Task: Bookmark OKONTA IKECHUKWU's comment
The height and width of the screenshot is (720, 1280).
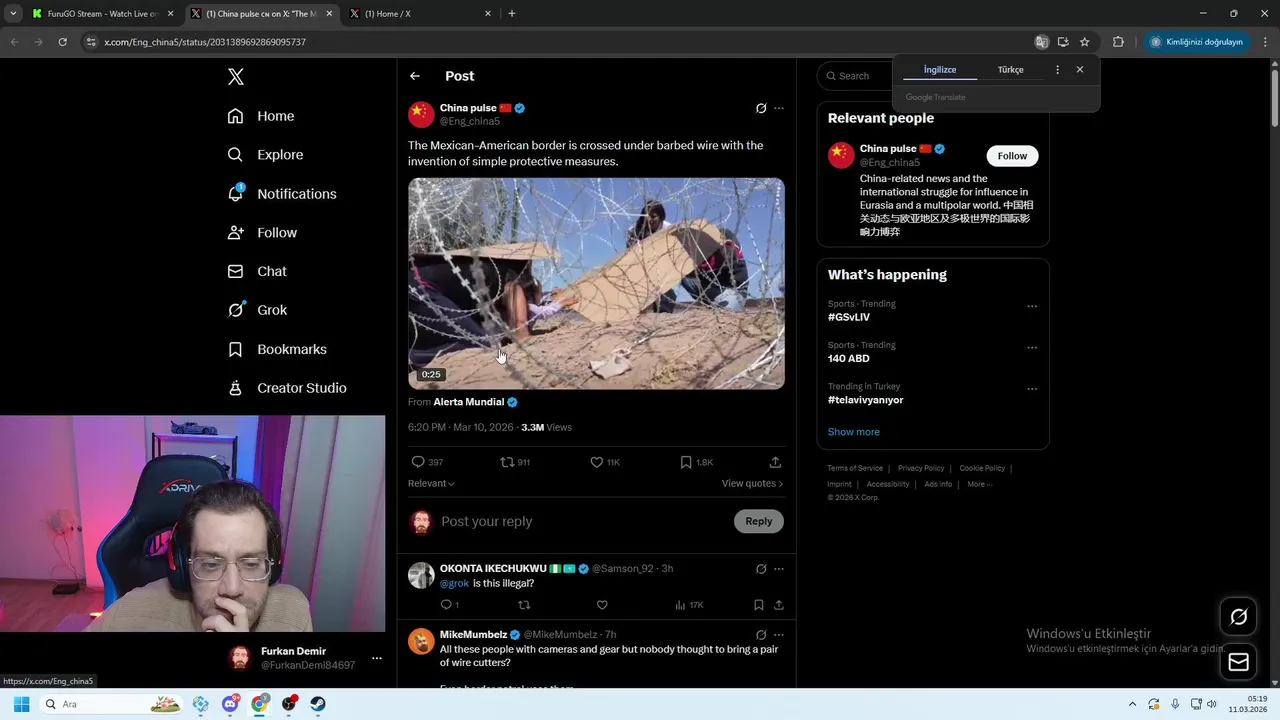Action: (759, 605)
